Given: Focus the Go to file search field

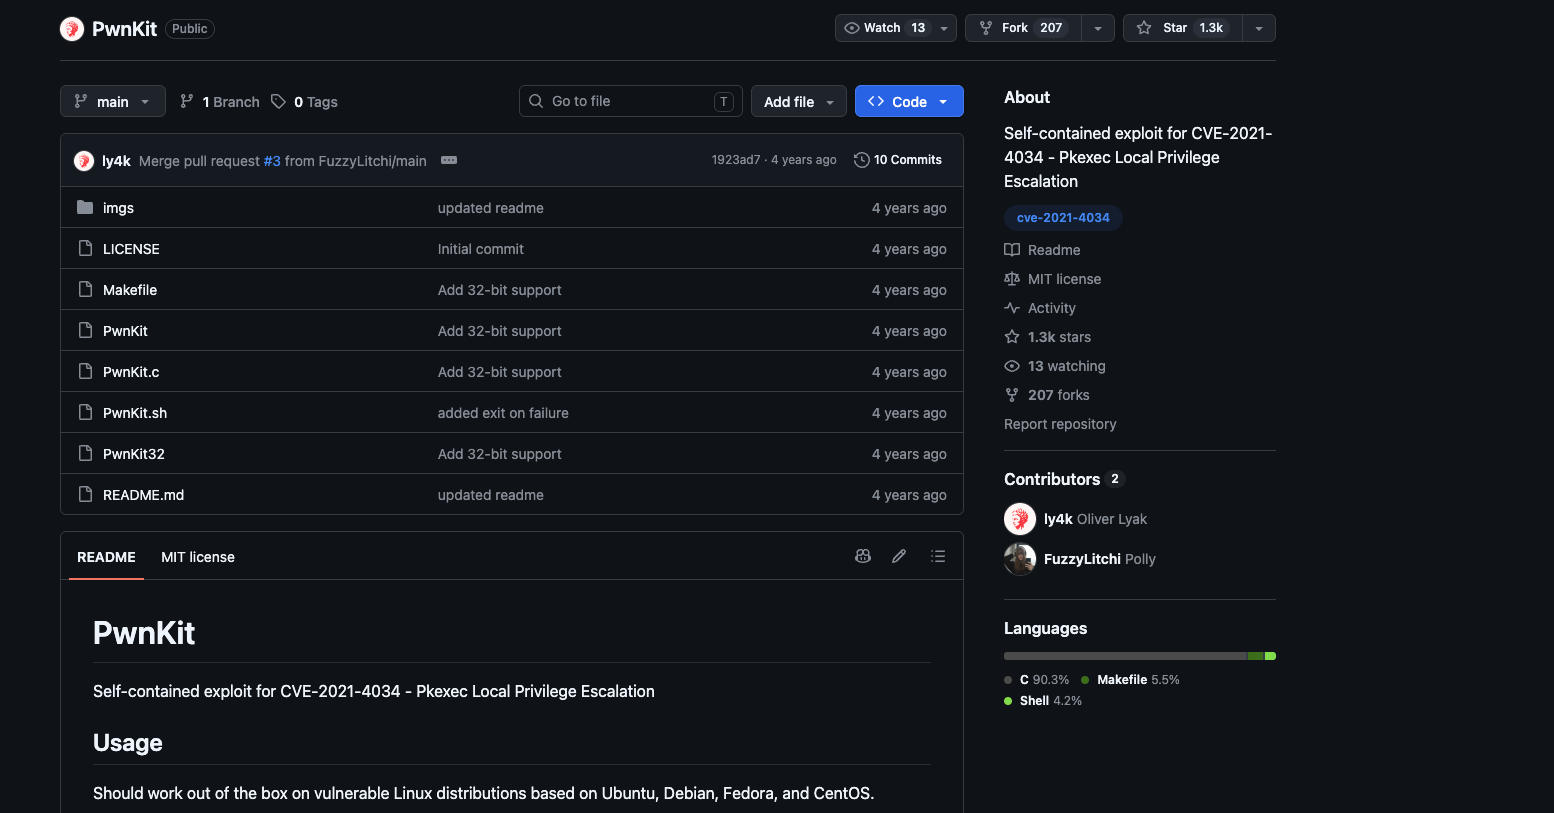Looking at the screenshot, I should point(630,101).
